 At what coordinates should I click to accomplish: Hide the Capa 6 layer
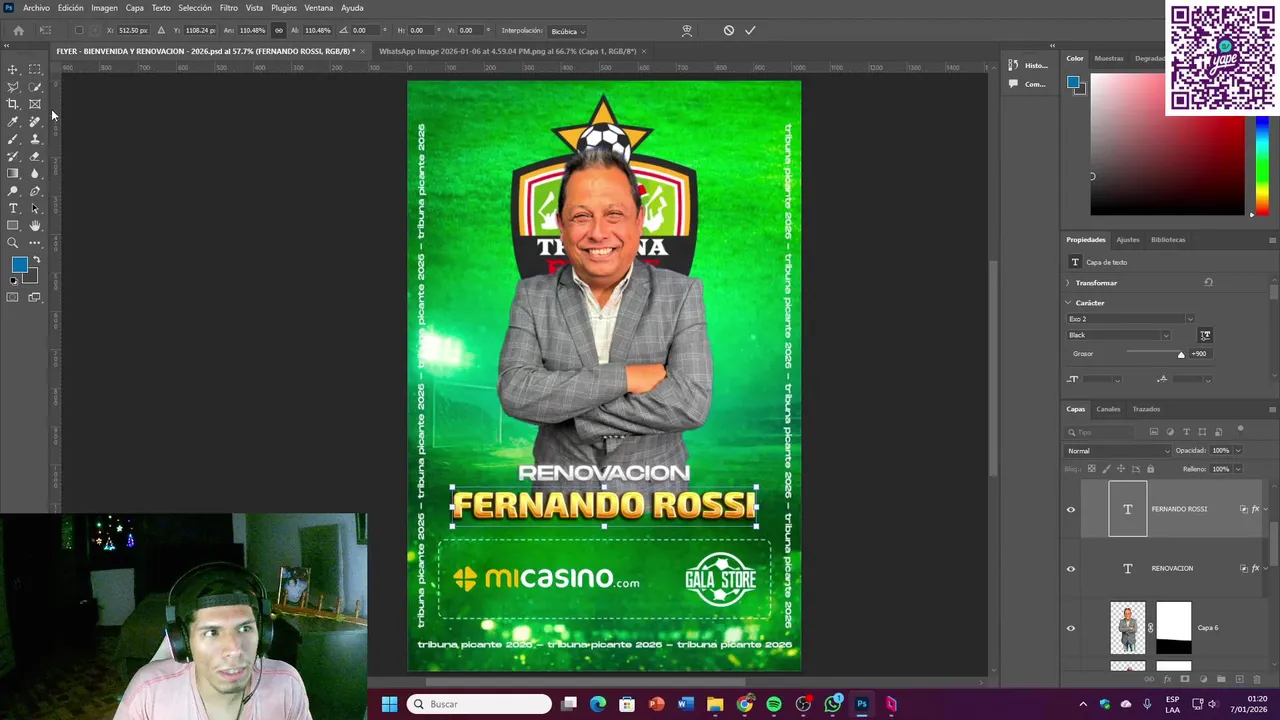pos(1071,628)
